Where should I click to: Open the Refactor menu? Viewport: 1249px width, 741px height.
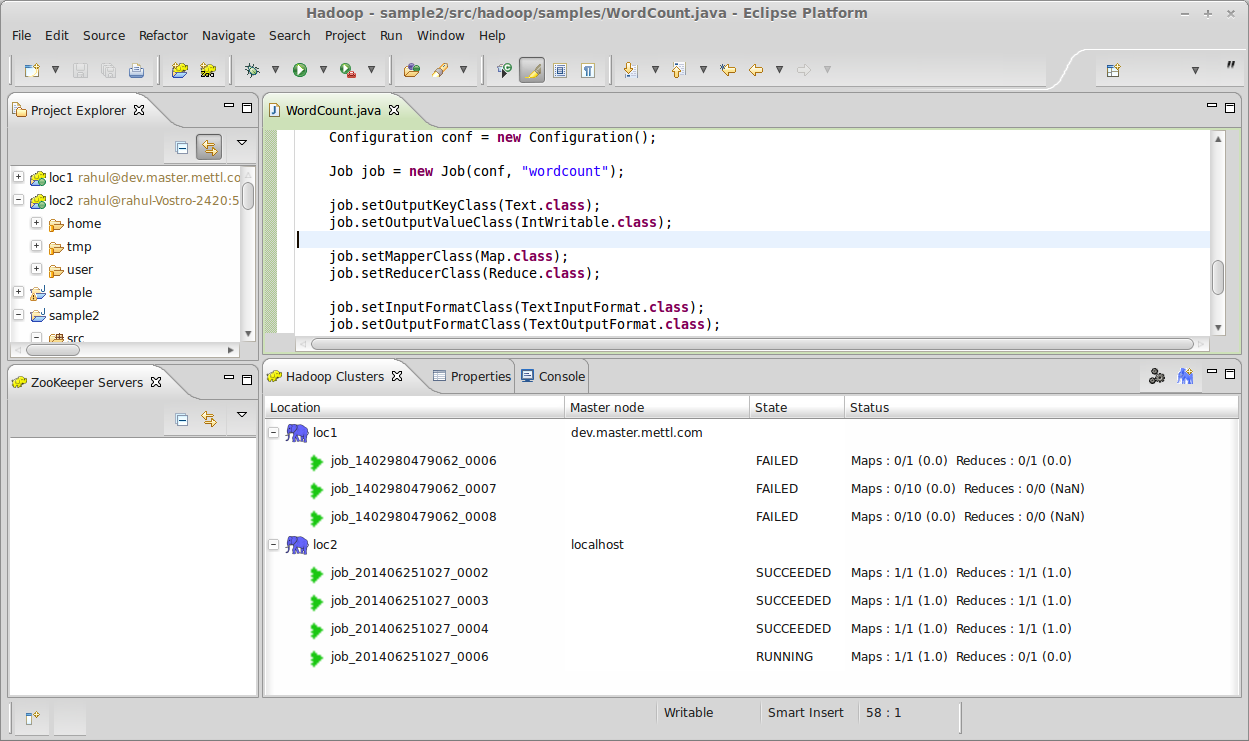163,35
